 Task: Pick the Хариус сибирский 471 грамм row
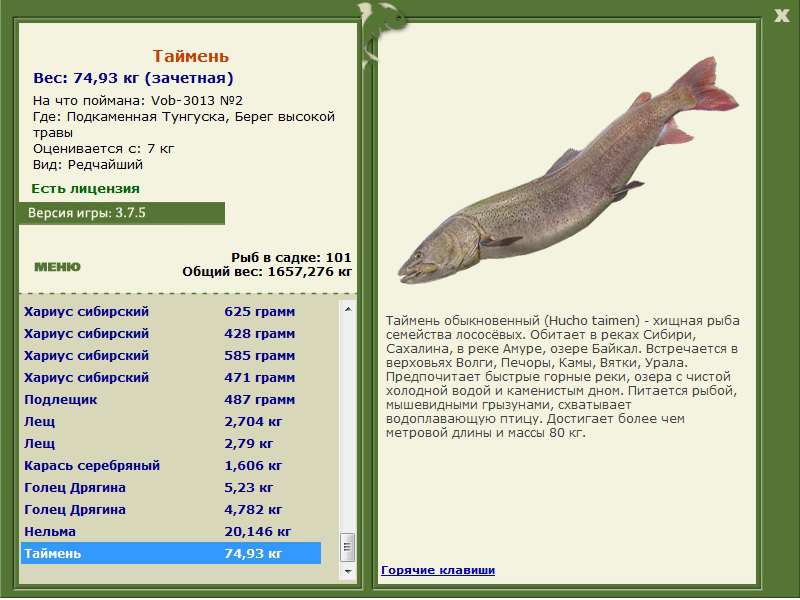pyautogui.click(x=170, y=377)
